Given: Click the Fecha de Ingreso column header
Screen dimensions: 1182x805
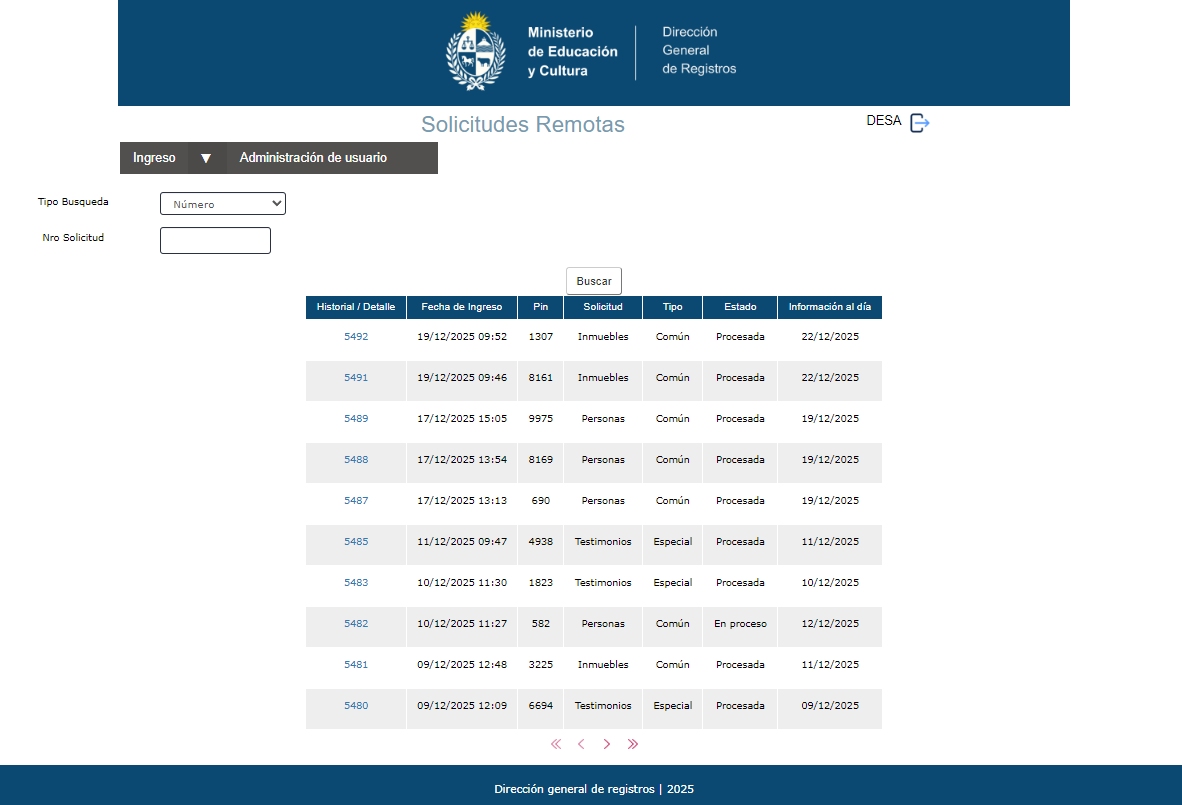Looking at the screenshot, I should click(x=461, y=307).
